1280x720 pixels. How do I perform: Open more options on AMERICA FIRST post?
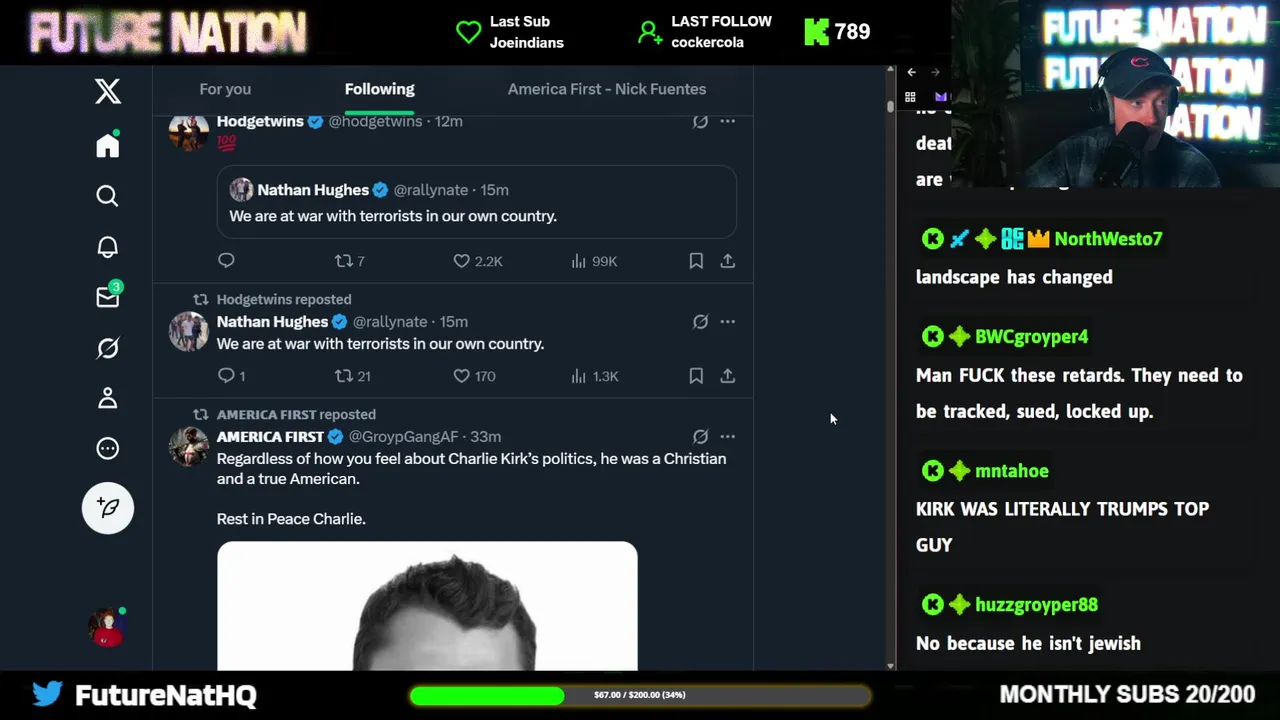[x=728, y=437]
